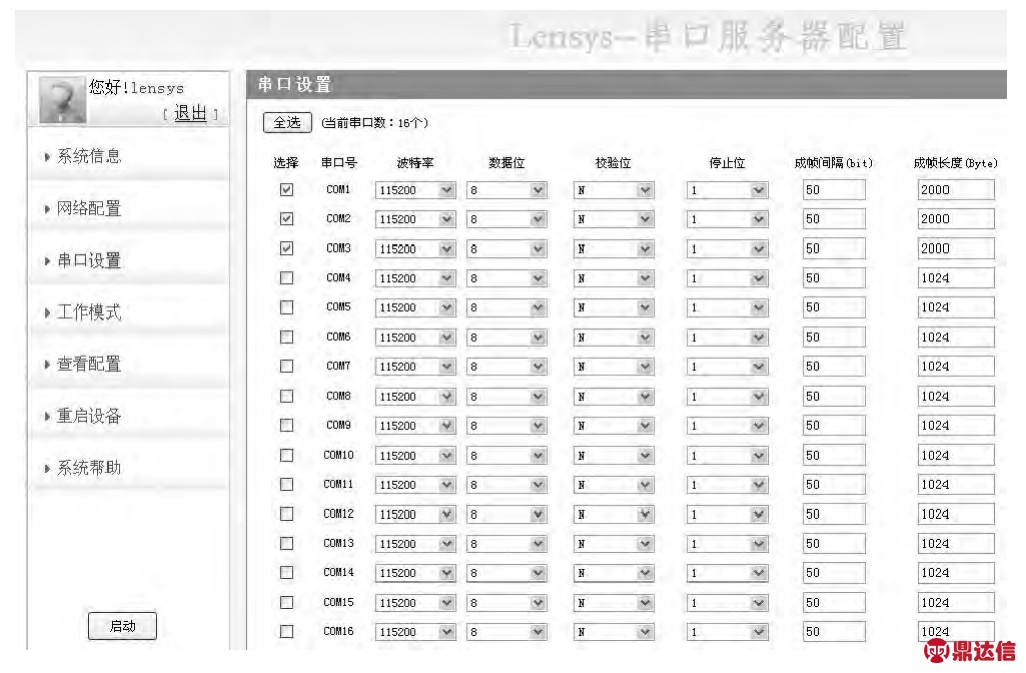Go to 网络配置 in sidebar

point(88,208)
